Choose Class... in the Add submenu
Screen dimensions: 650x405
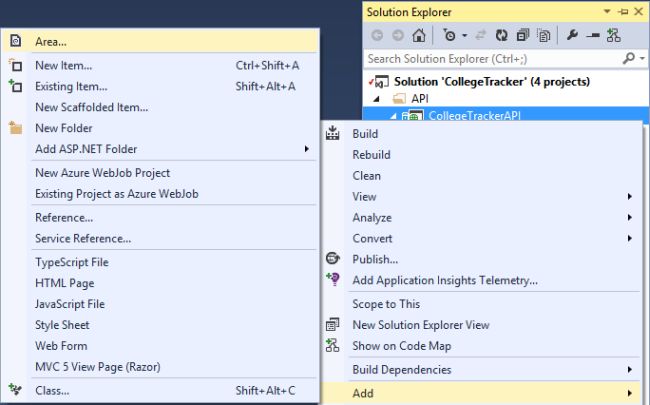51,390
